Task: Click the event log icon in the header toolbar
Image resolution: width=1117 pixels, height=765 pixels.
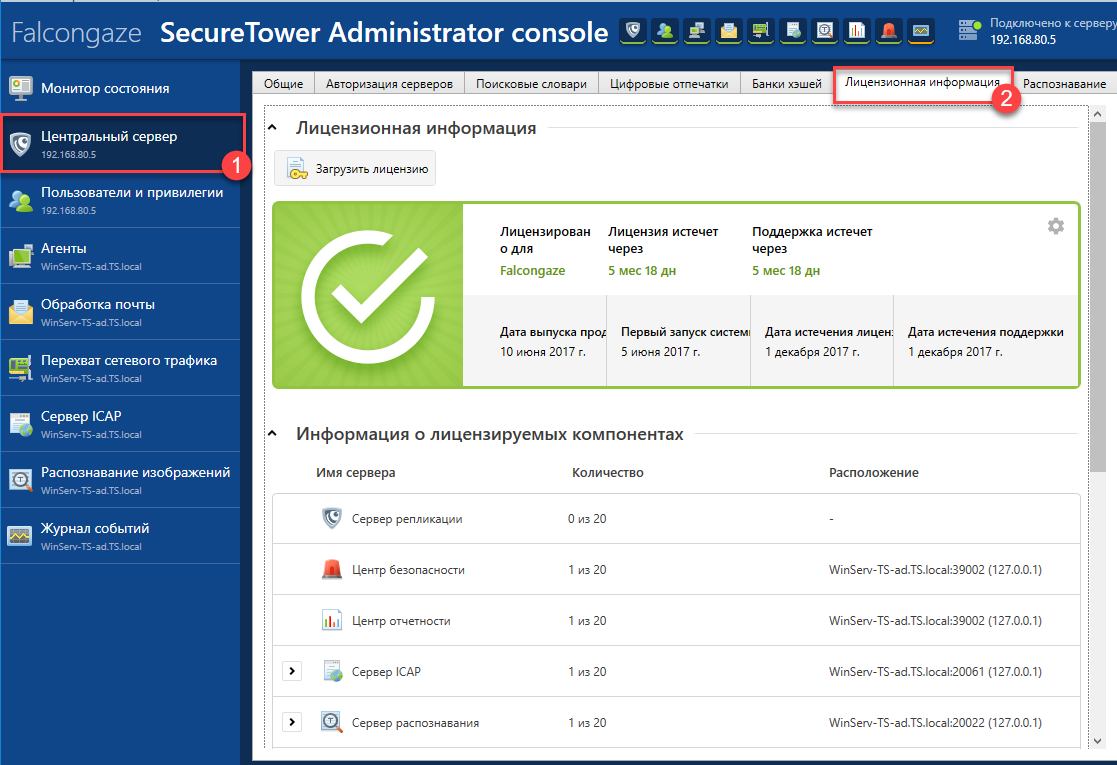Action: pos(921,31)
